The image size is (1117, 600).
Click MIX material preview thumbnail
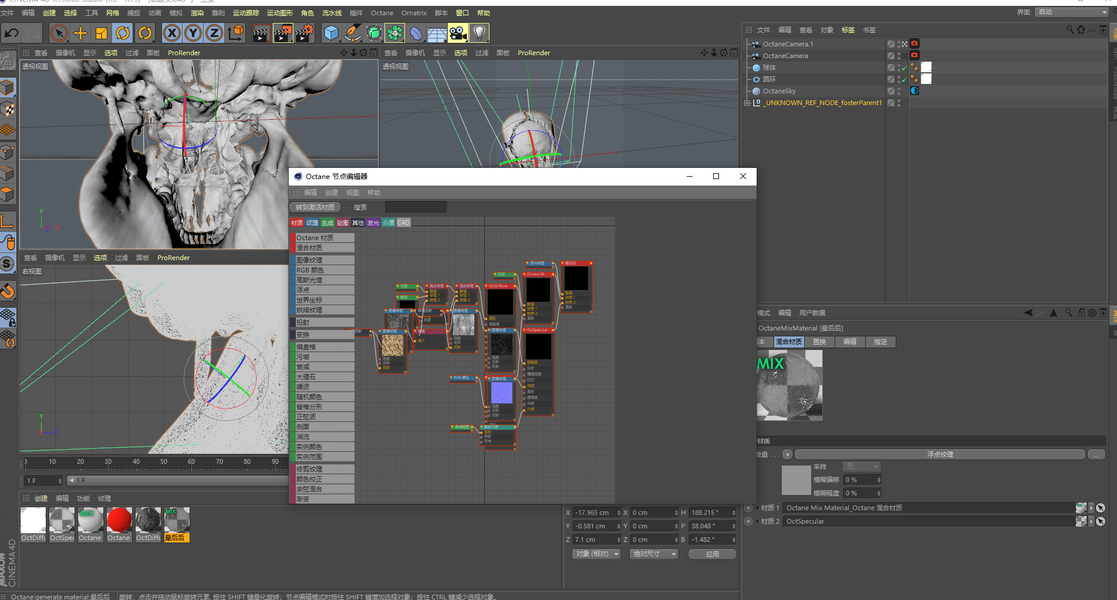click(789, 386)
